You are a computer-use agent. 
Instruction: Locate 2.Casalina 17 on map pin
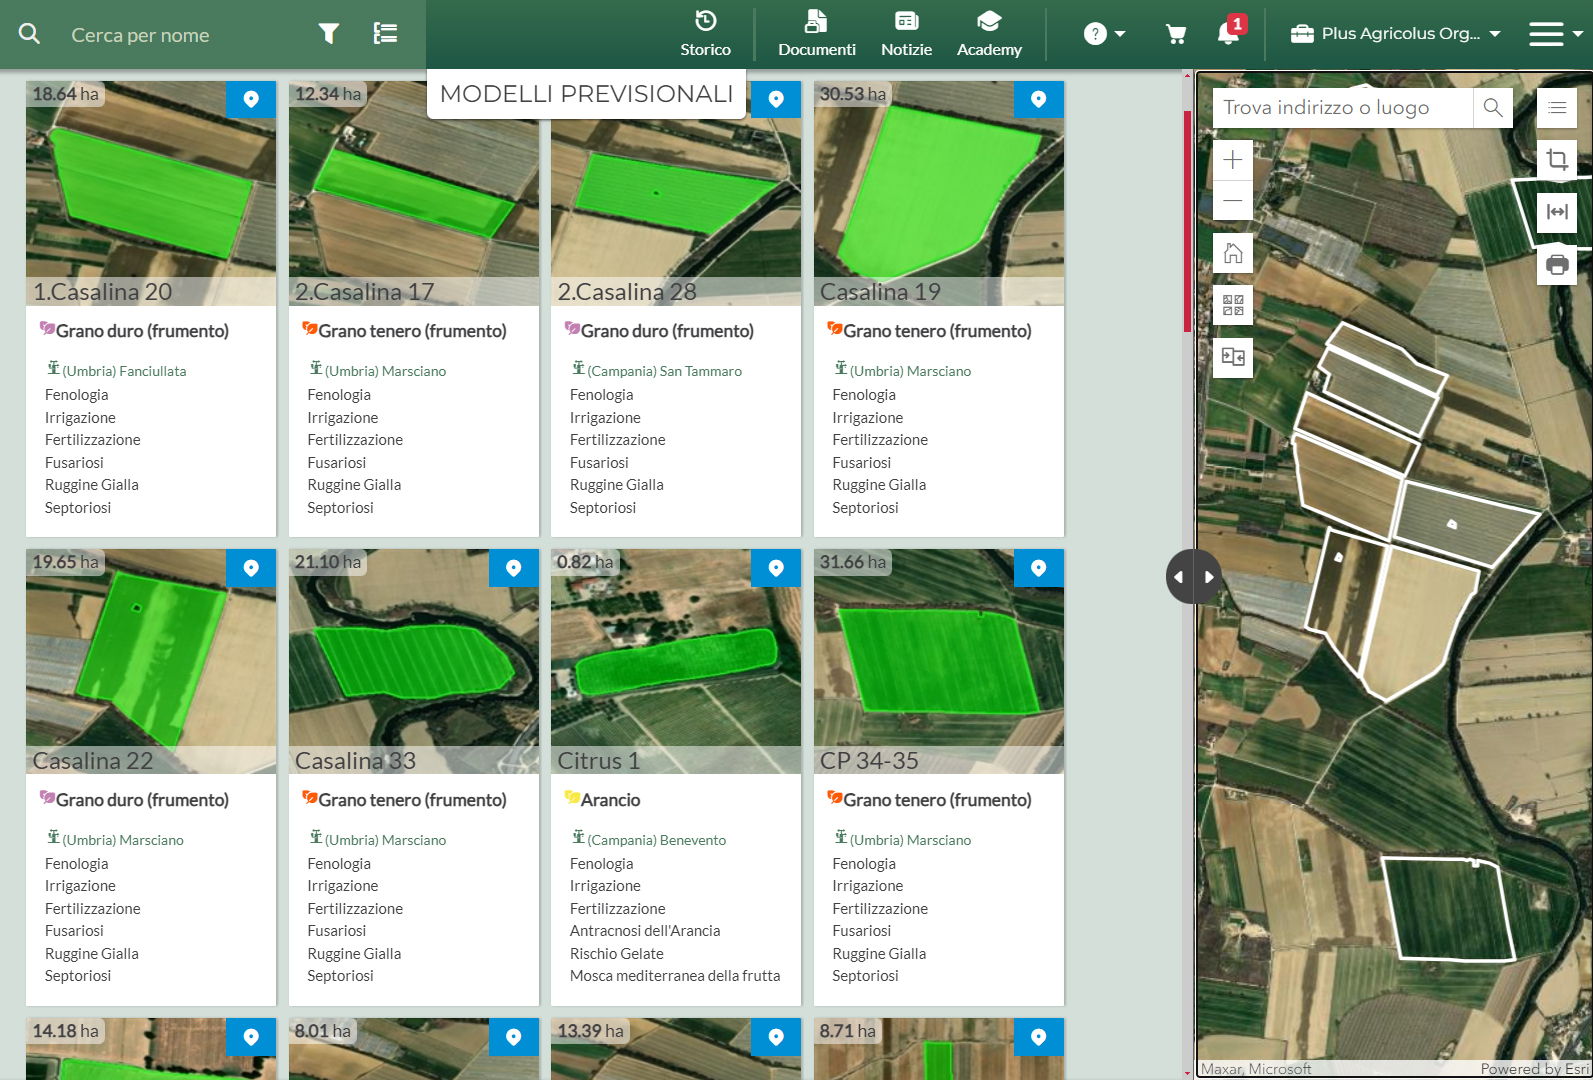[x=514, y=99]
